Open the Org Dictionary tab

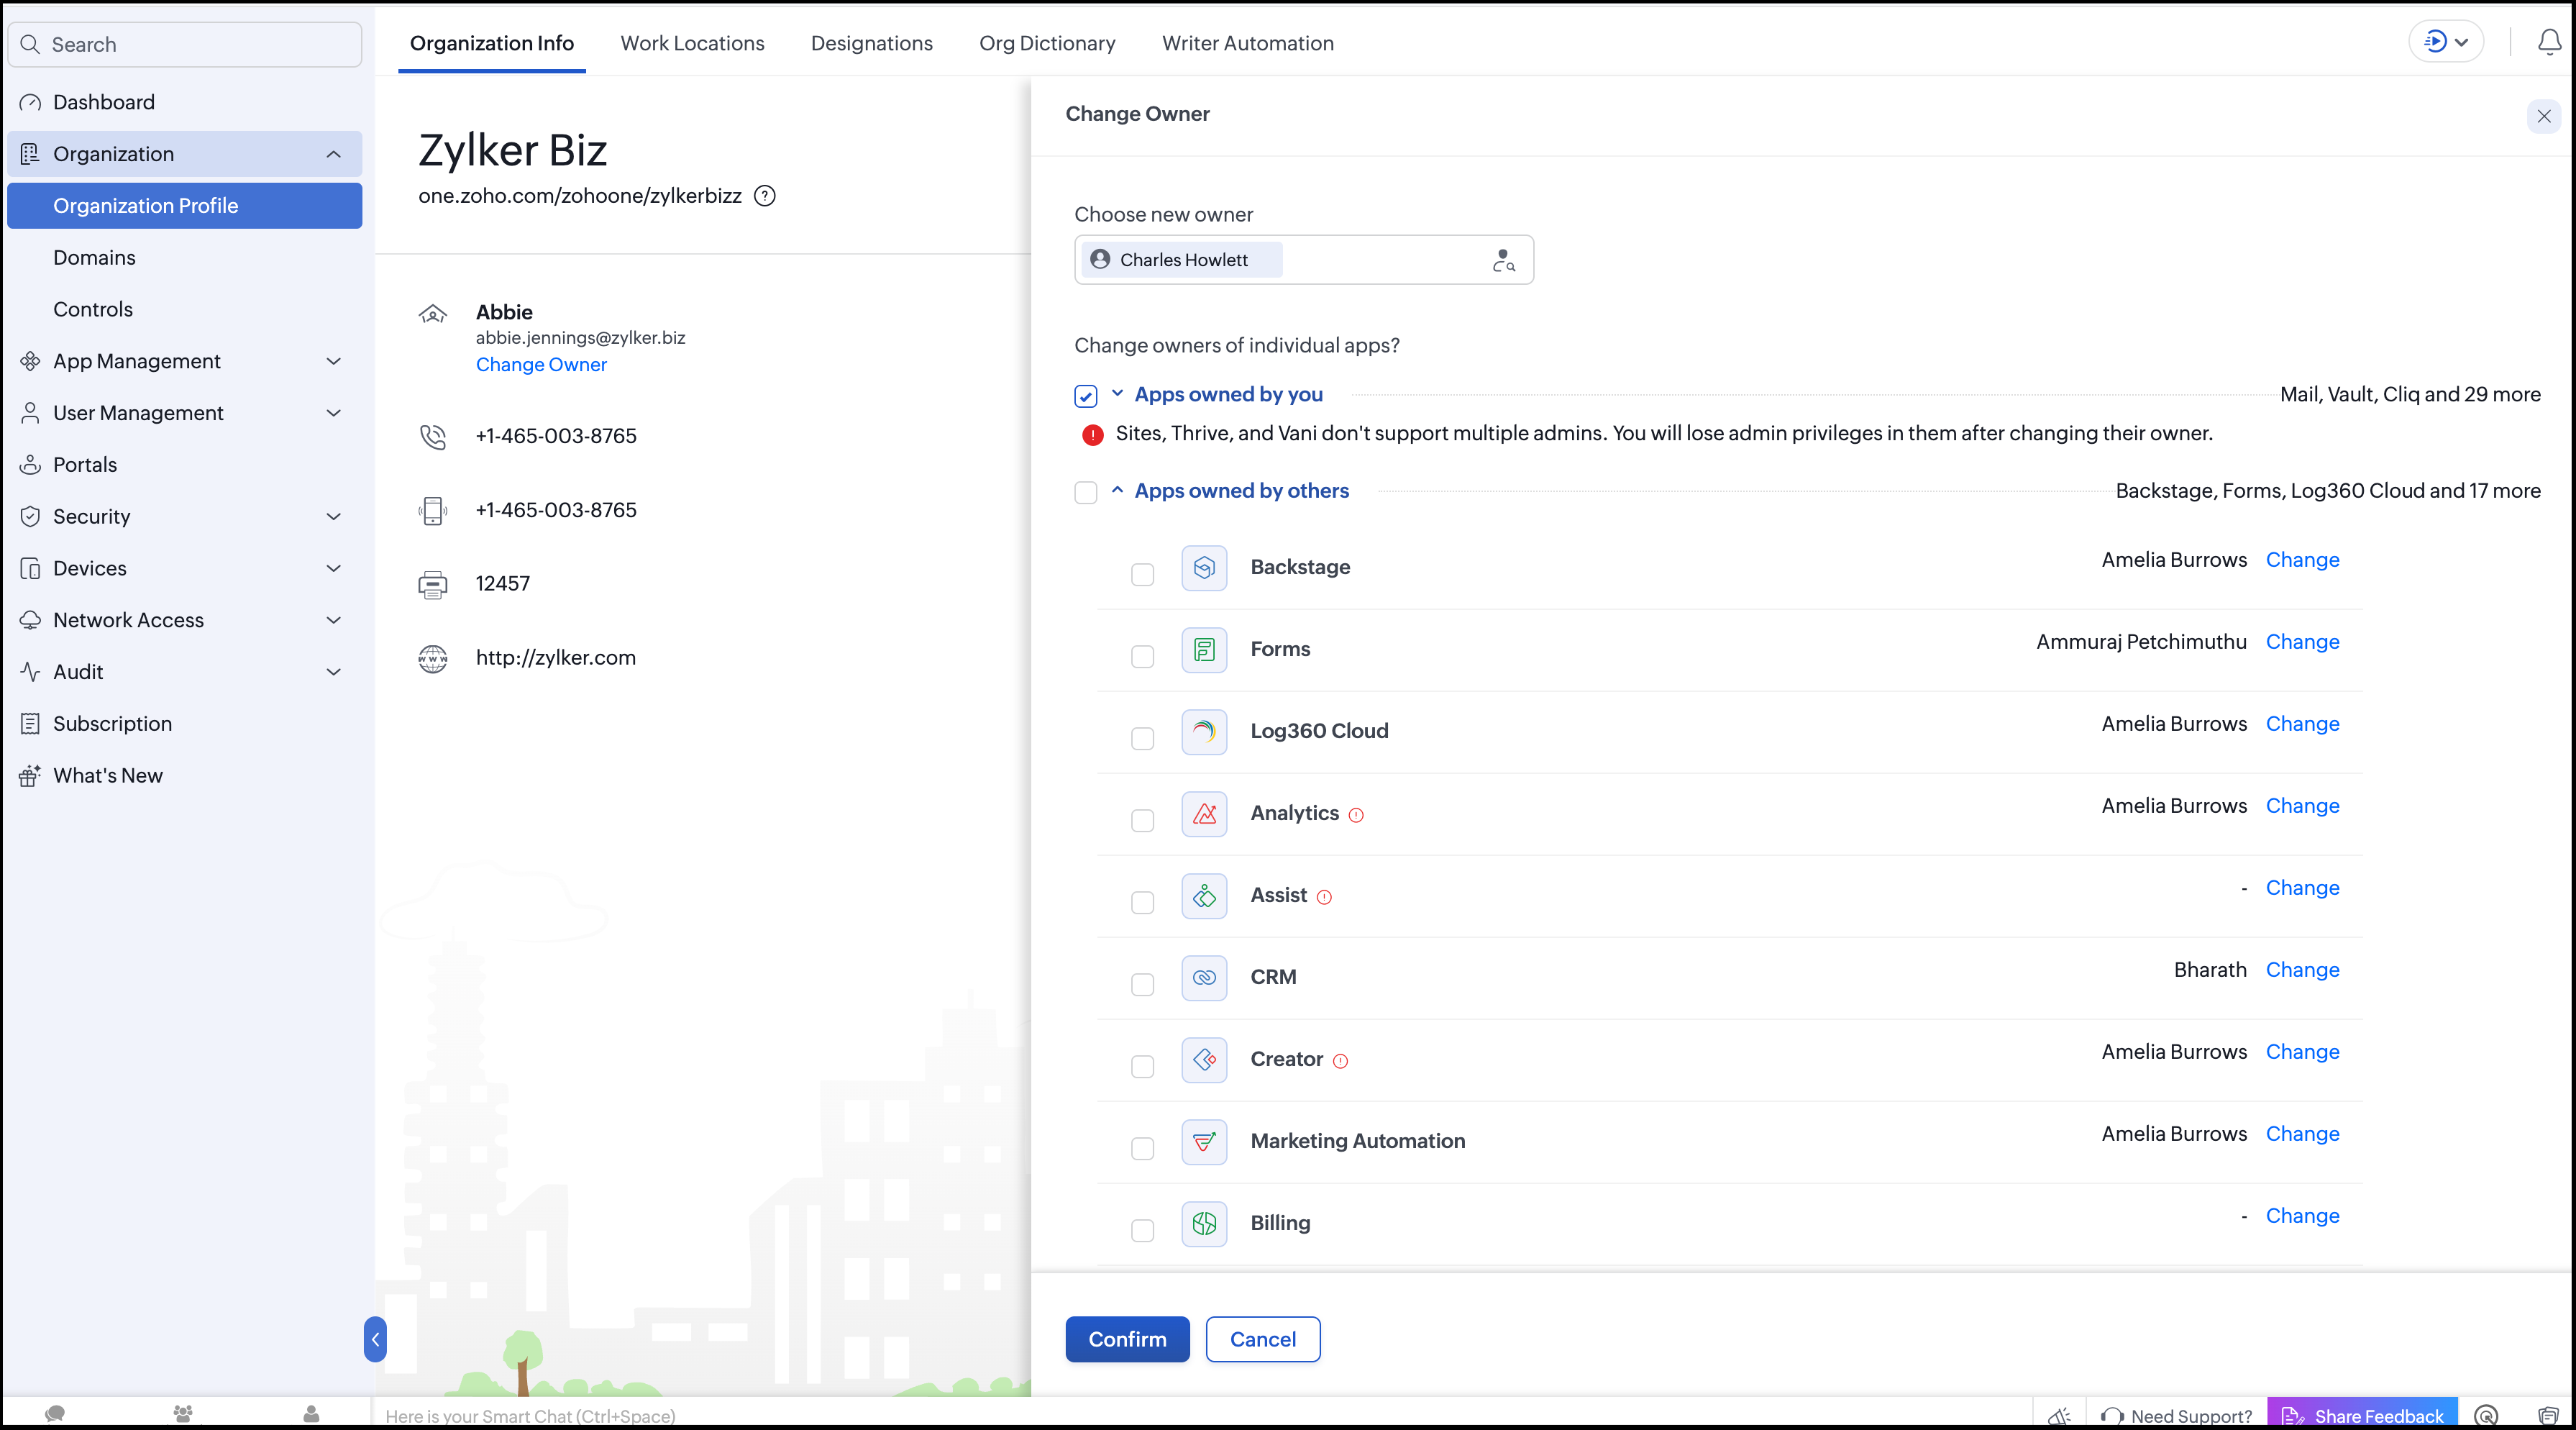point(1047,43)
